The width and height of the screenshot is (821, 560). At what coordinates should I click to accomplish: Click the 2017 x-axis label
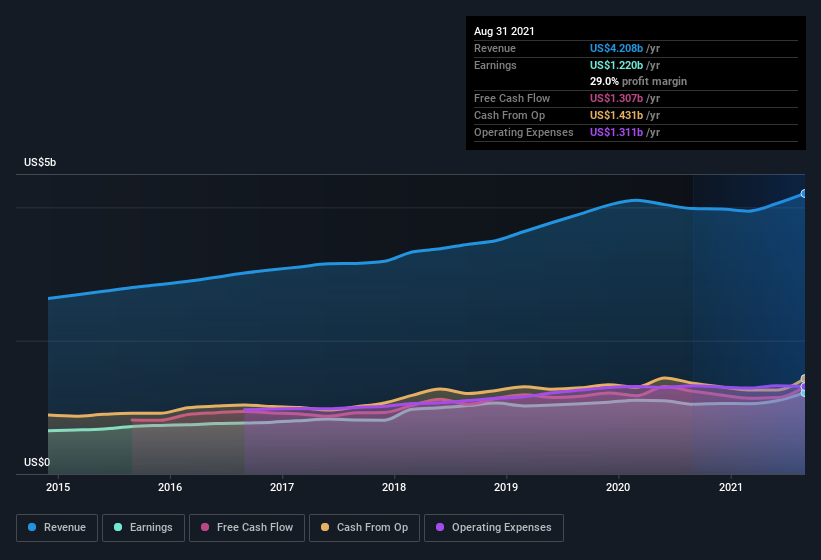tap(282, 487)
